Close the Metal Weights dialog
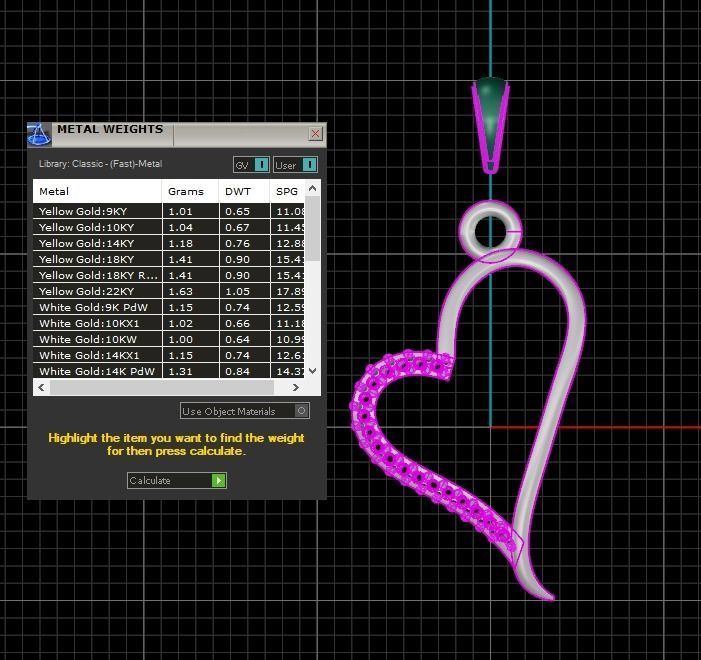Image resolution: width=701 pixels, height=660 pixels. (x=316, y=133)
